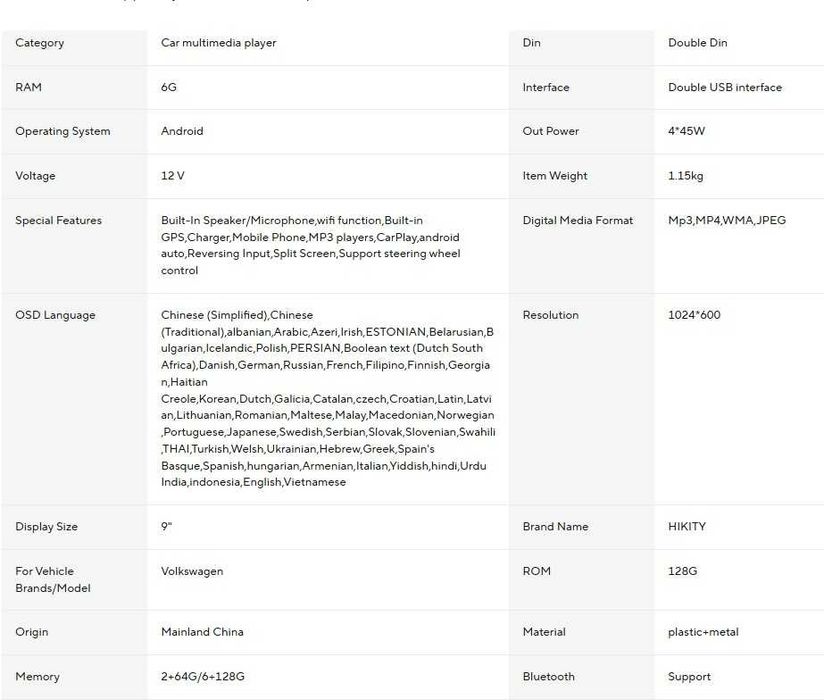824x700 pixels.
Task: Click the RAM value '6G'
Action: (168, 87)
